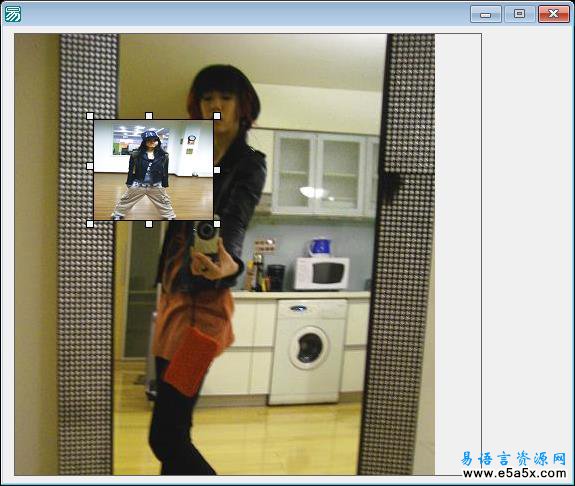Screen dimensions: 575x486
Task: Click the bottom-center selection handle
Action: (149, 224)
